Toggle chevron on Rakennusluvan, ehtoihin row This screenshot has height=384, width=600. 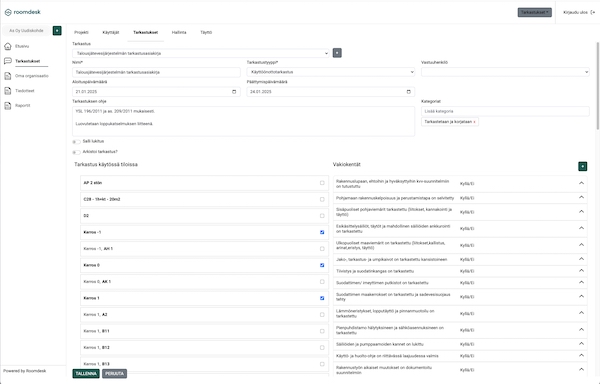click(x=581, y=183)
